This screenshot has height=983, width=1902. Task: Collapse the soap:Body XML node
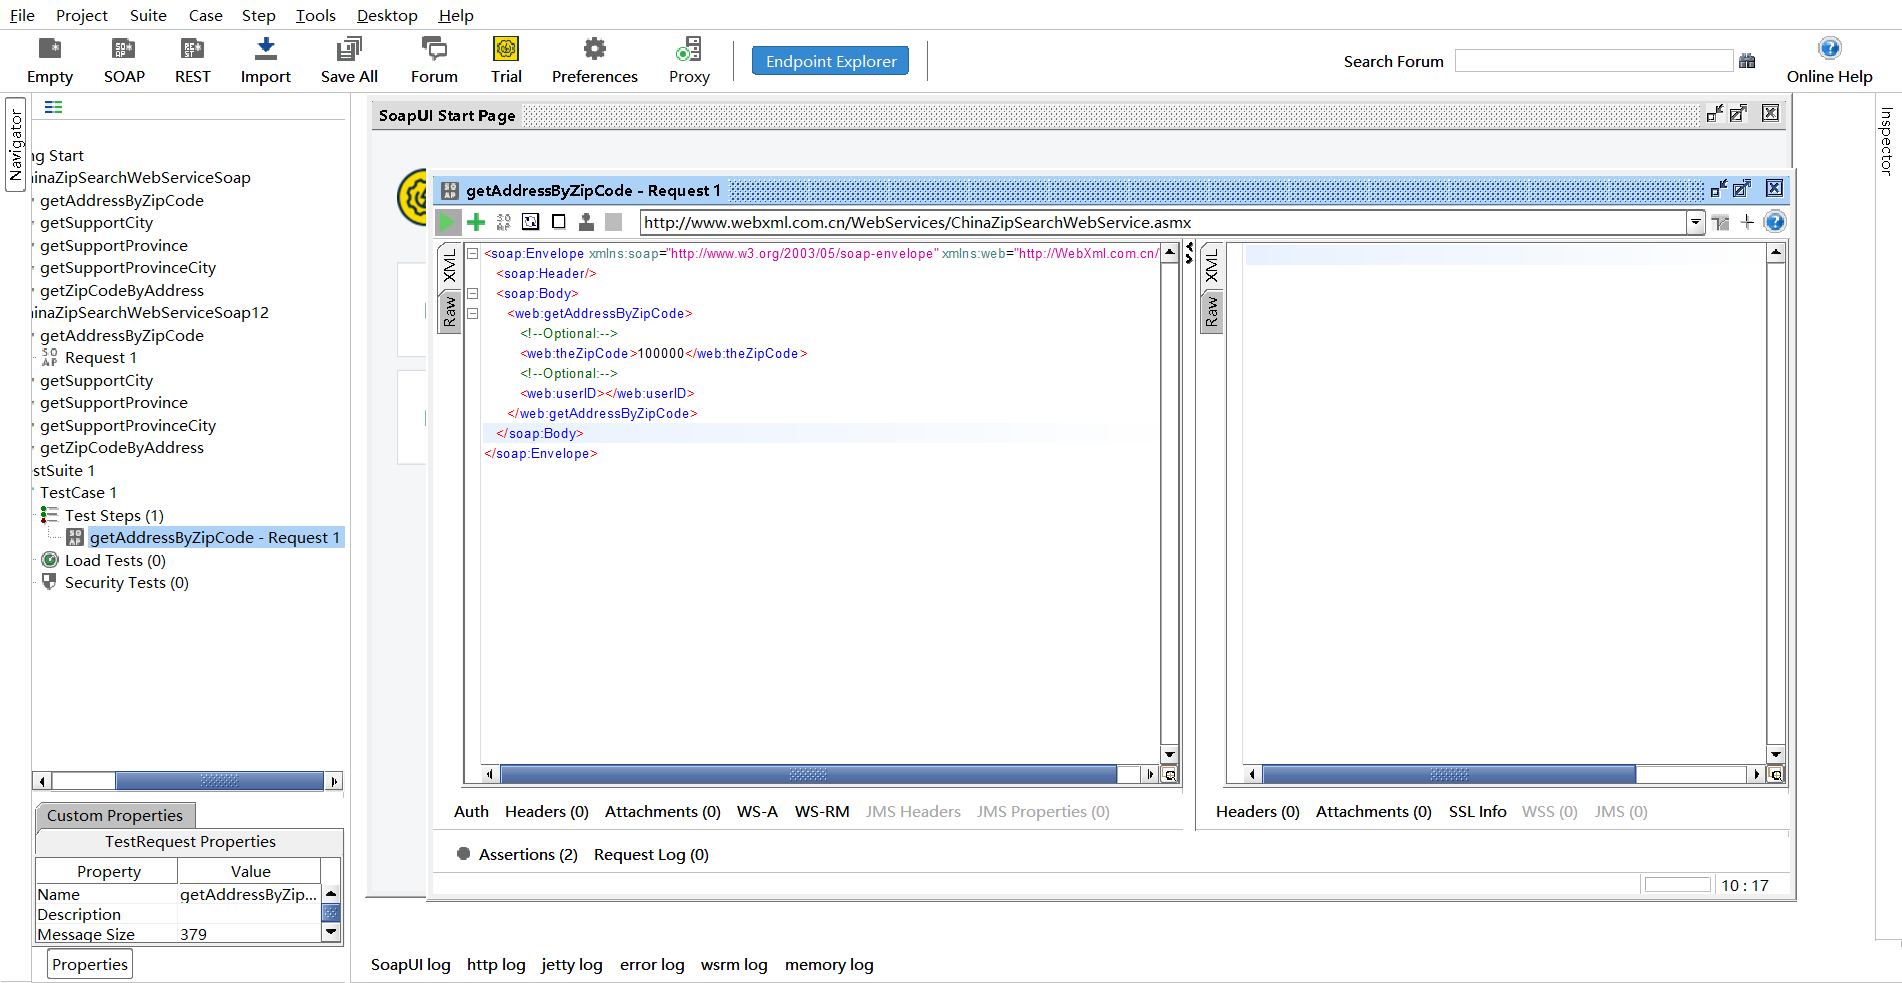coord(472,294)
